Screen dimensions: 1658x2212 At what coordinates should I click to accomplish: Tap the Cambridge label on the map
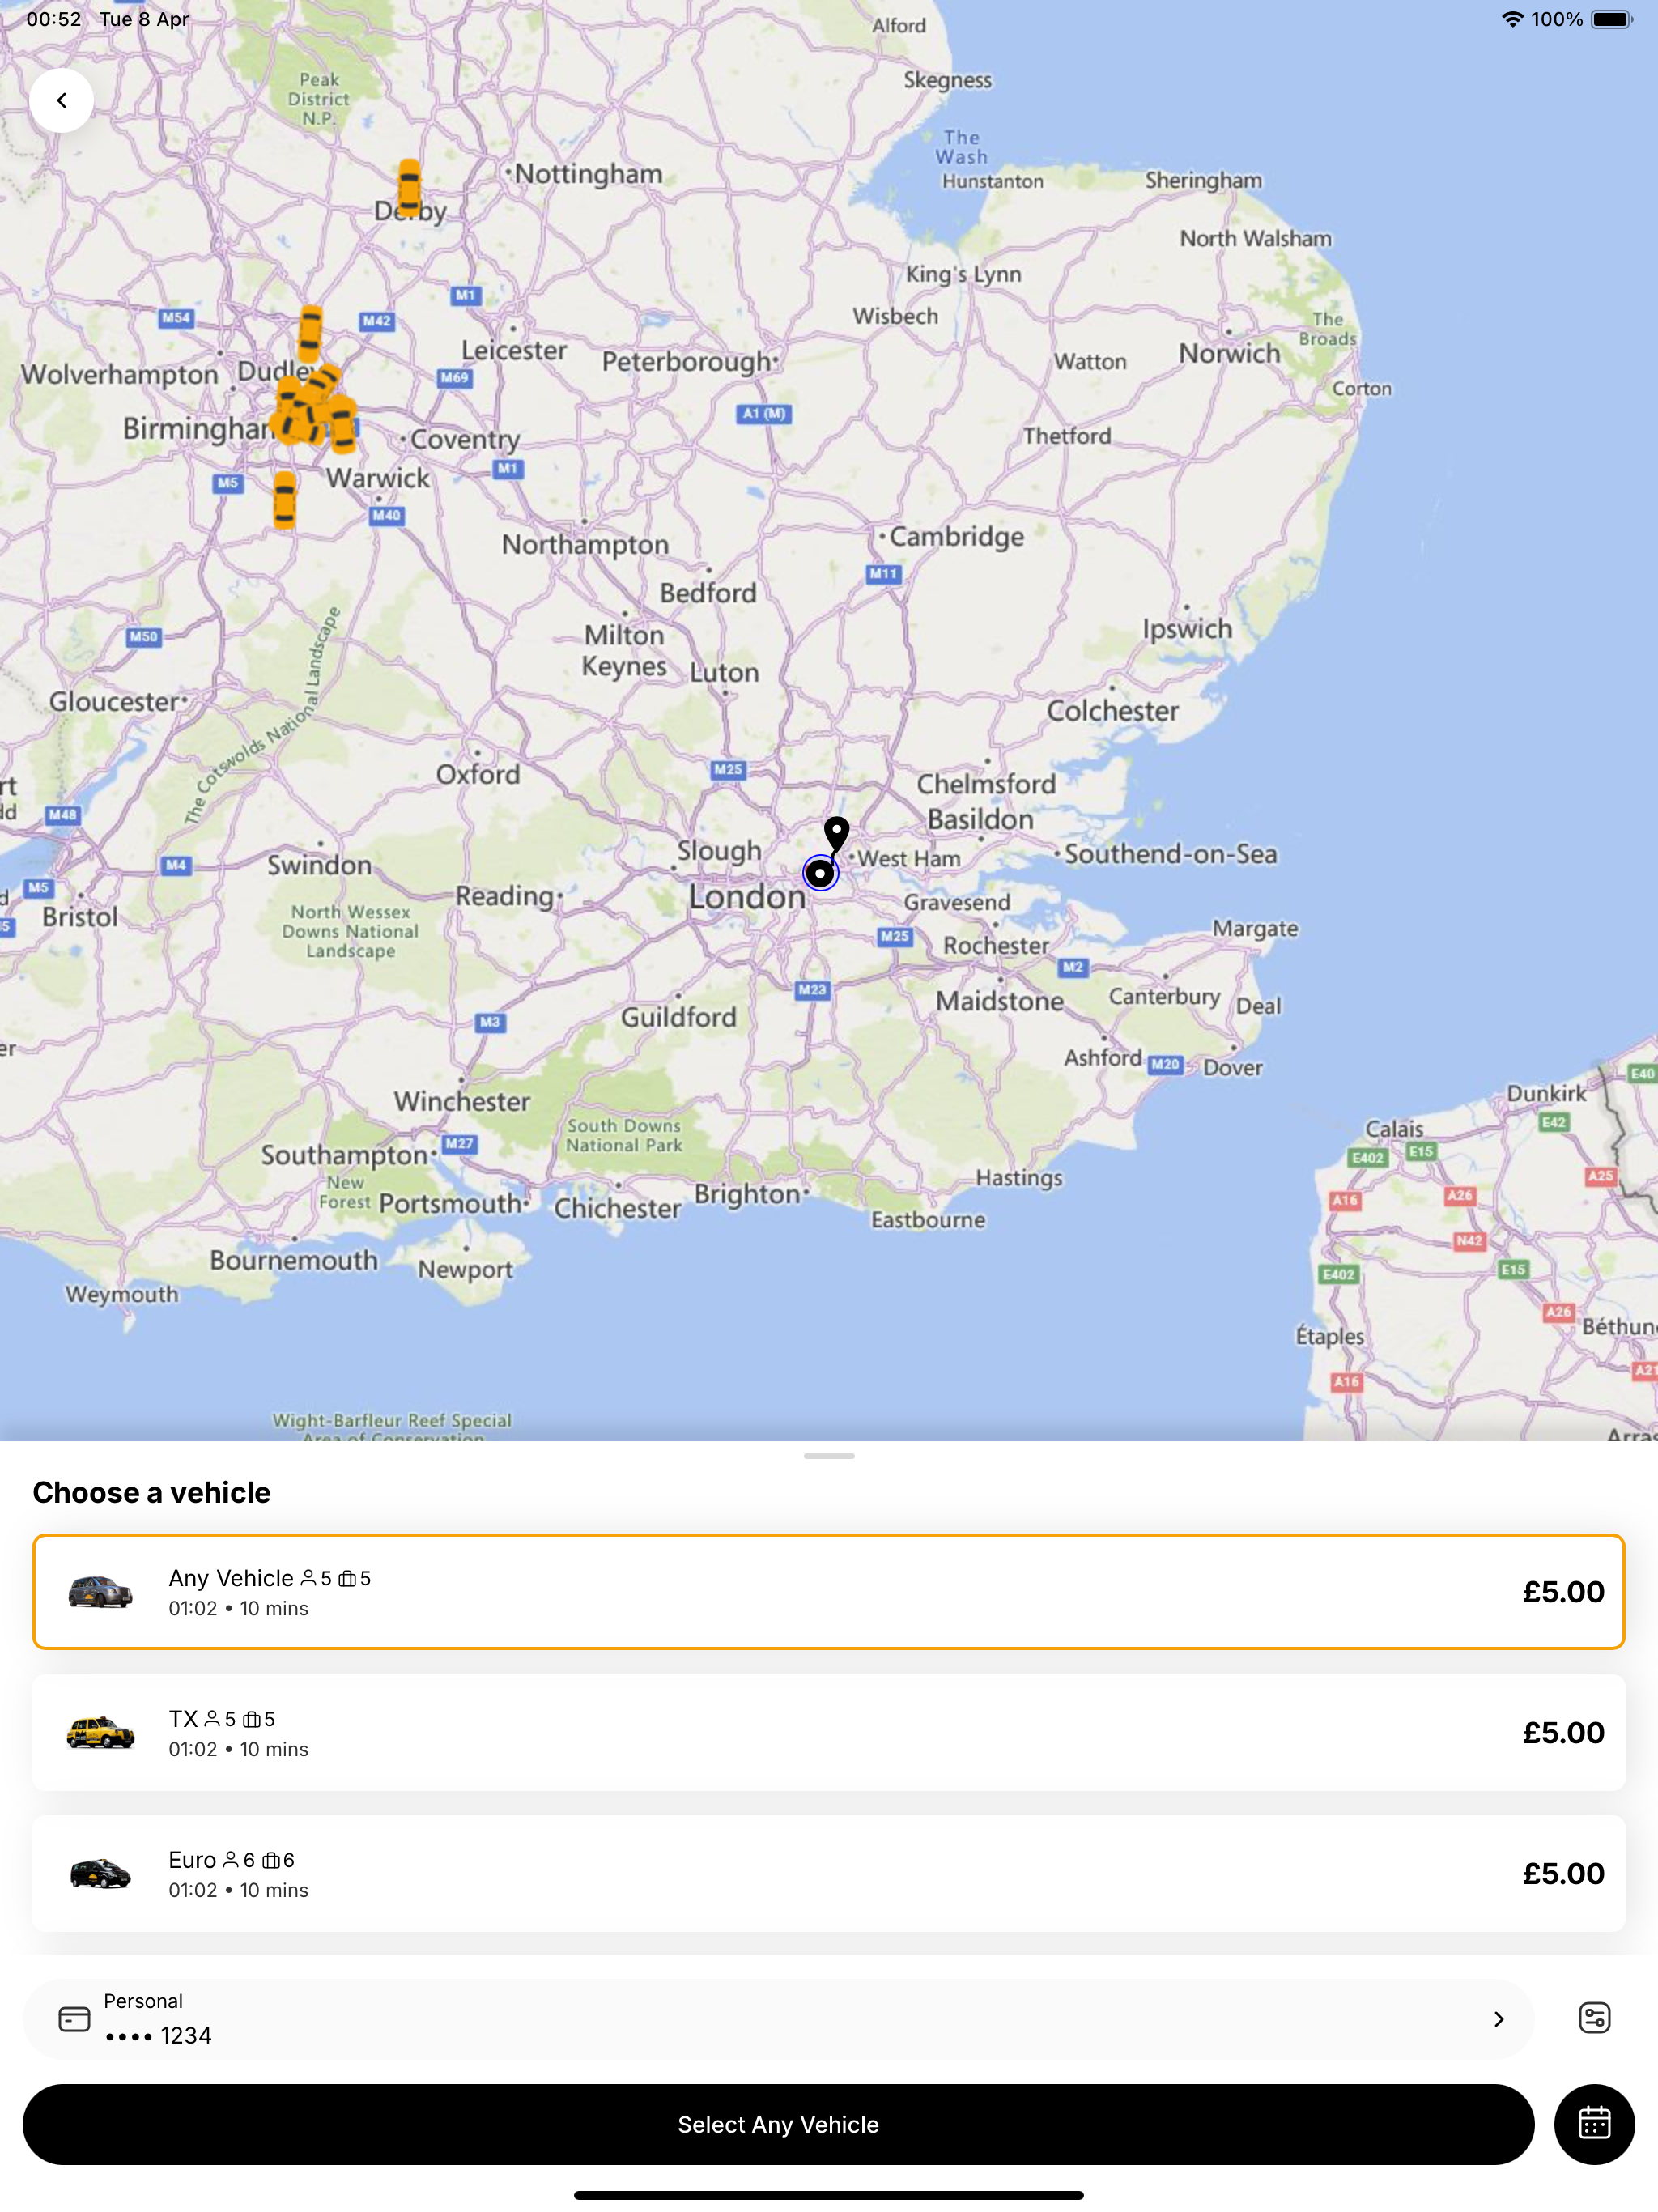pyautogui.click(x=957, y=537)
